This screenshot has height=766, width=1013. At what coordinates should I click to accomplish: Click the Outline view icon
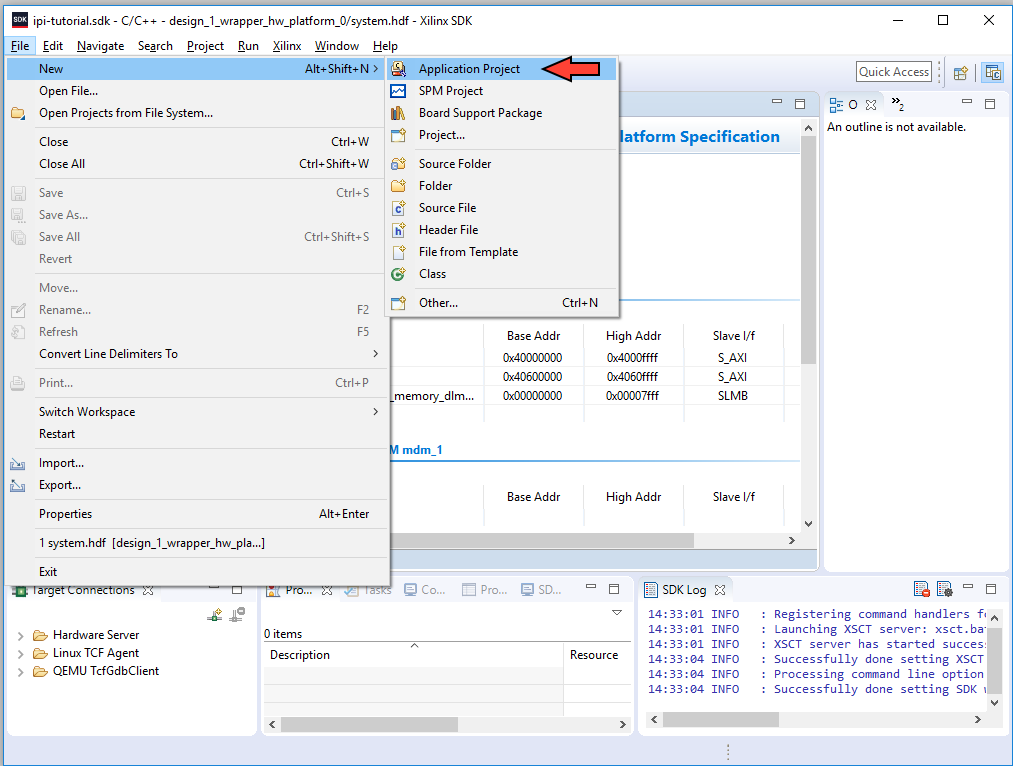pyautogui.click(x=836, y=105)
